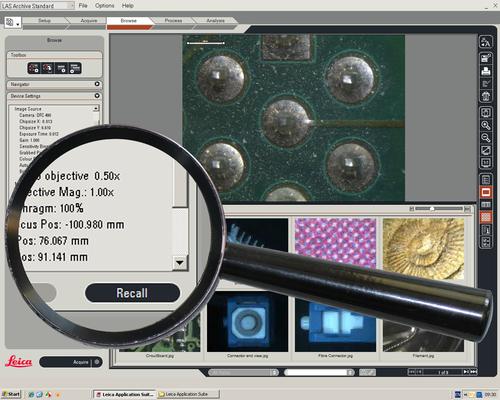Click the Windows Start button

tap(11, 394)
